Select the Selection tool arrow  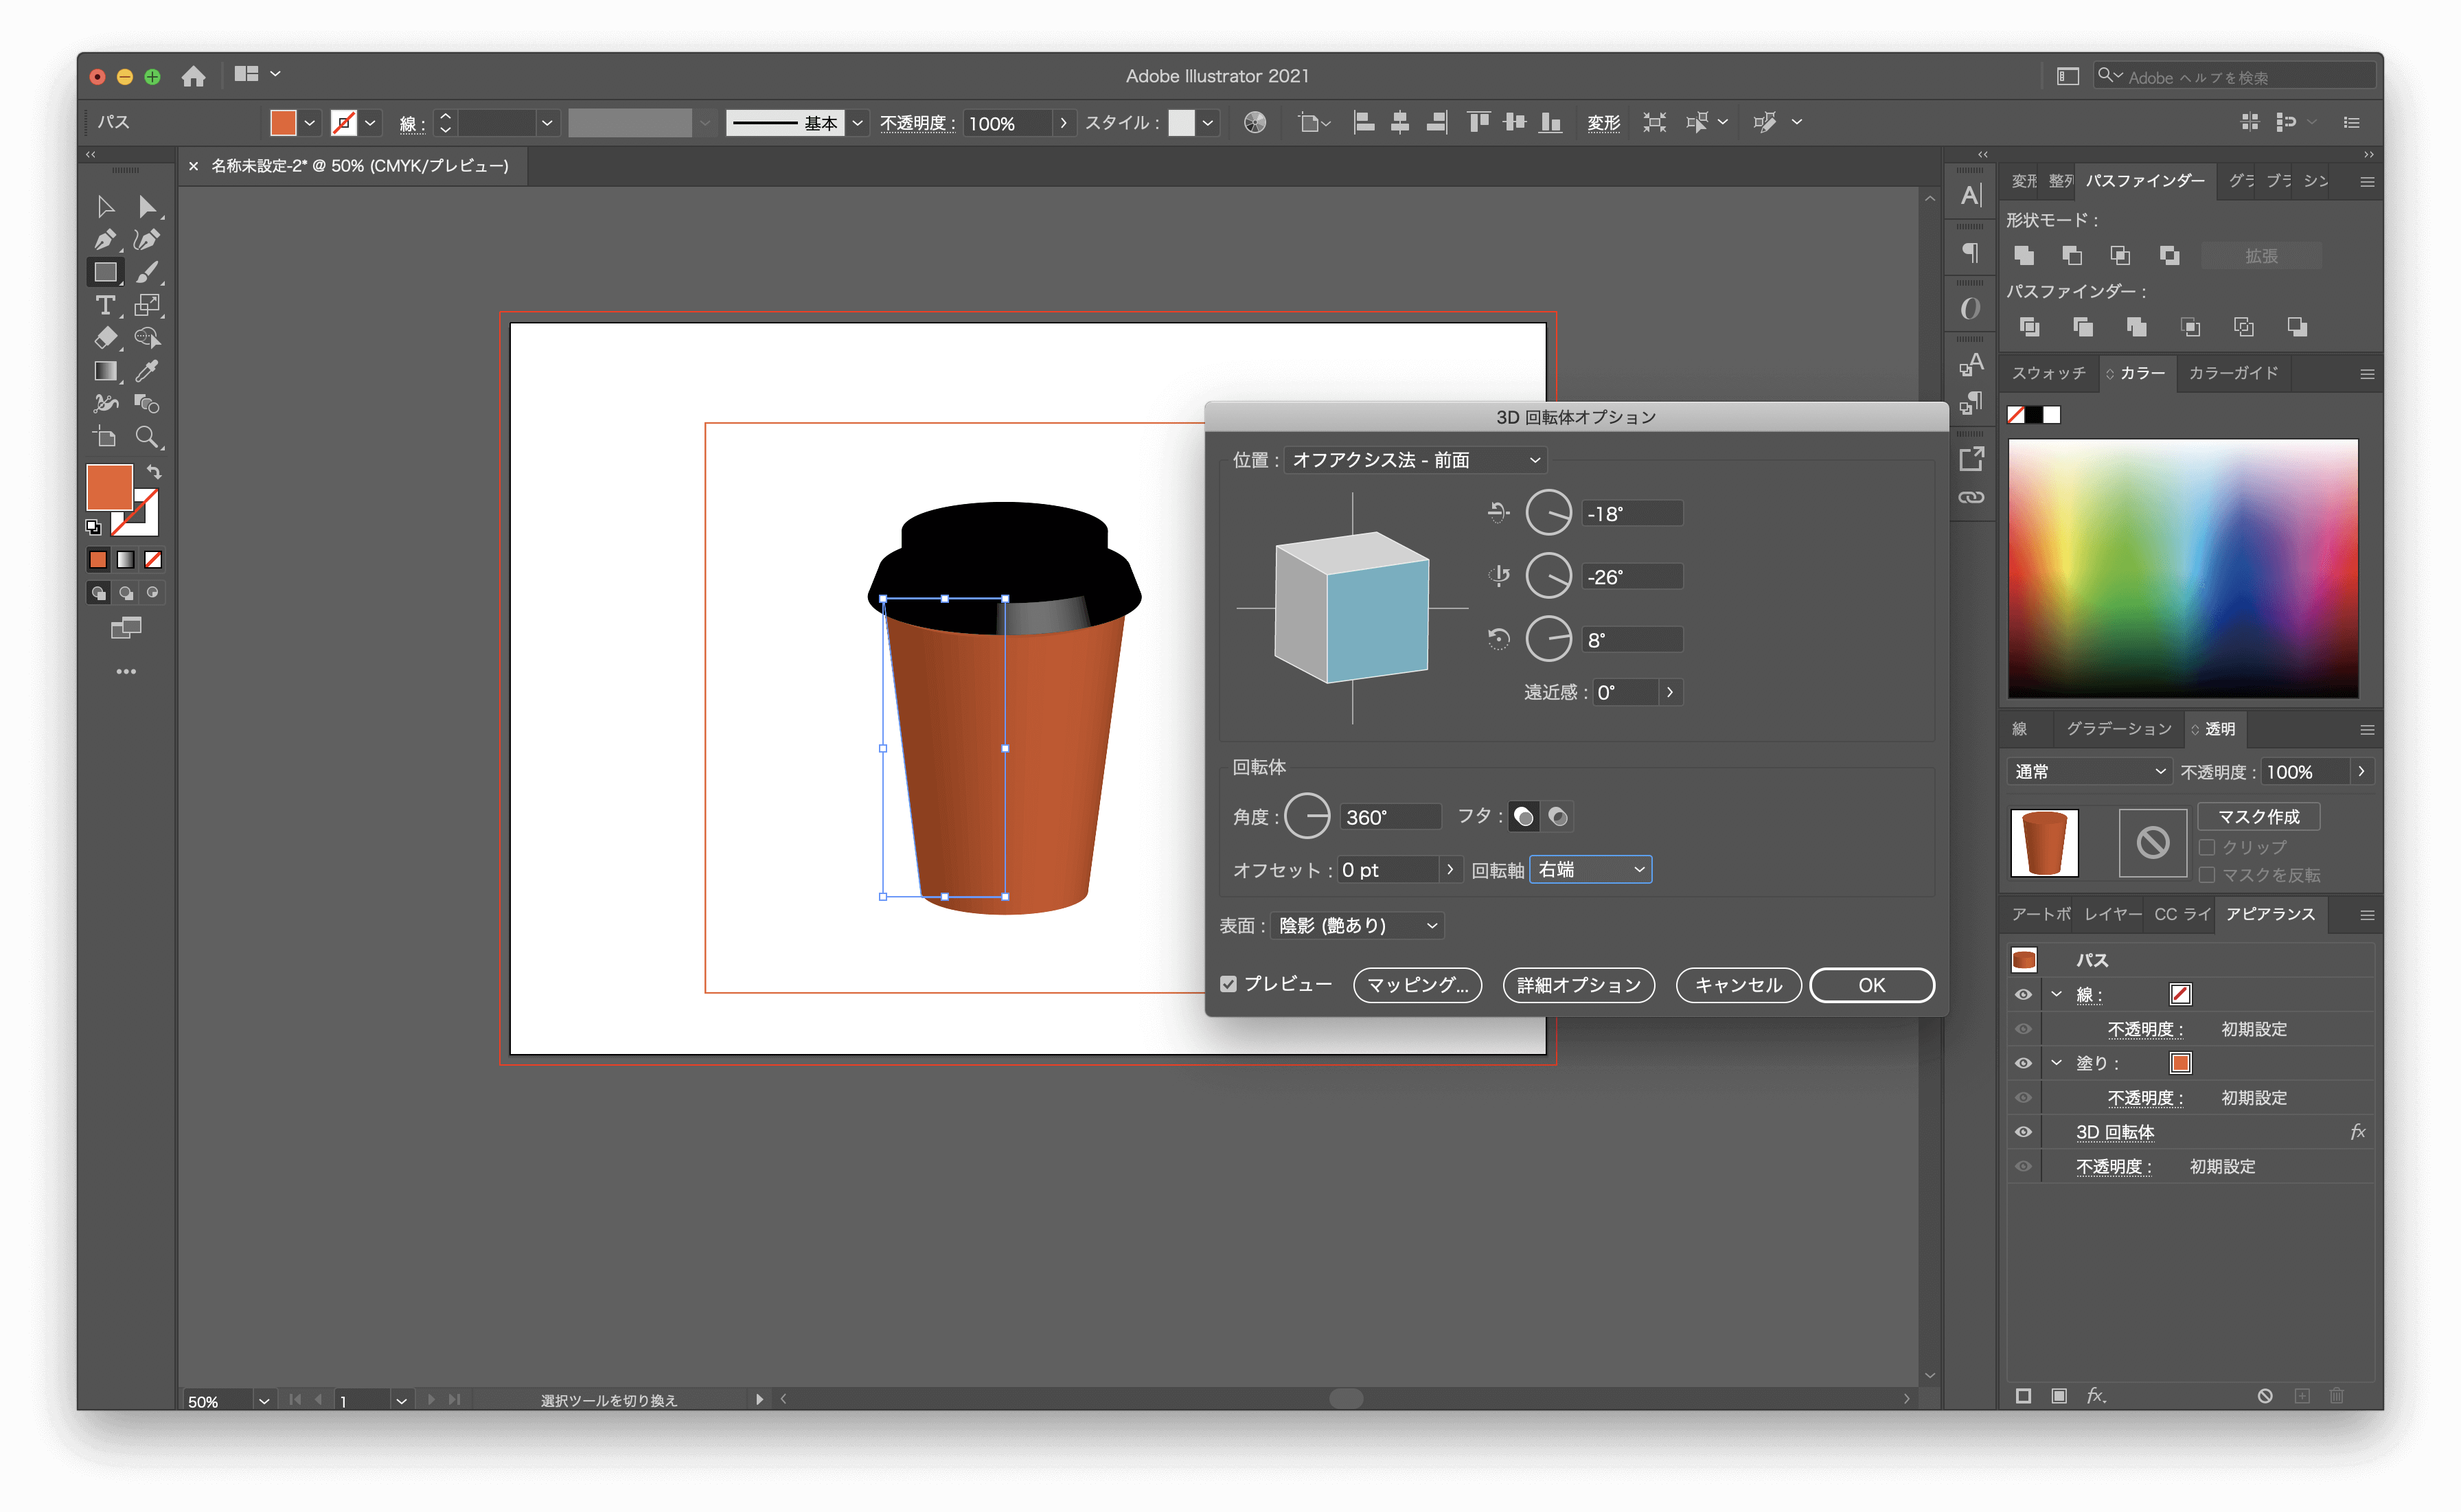pos(105,207)
